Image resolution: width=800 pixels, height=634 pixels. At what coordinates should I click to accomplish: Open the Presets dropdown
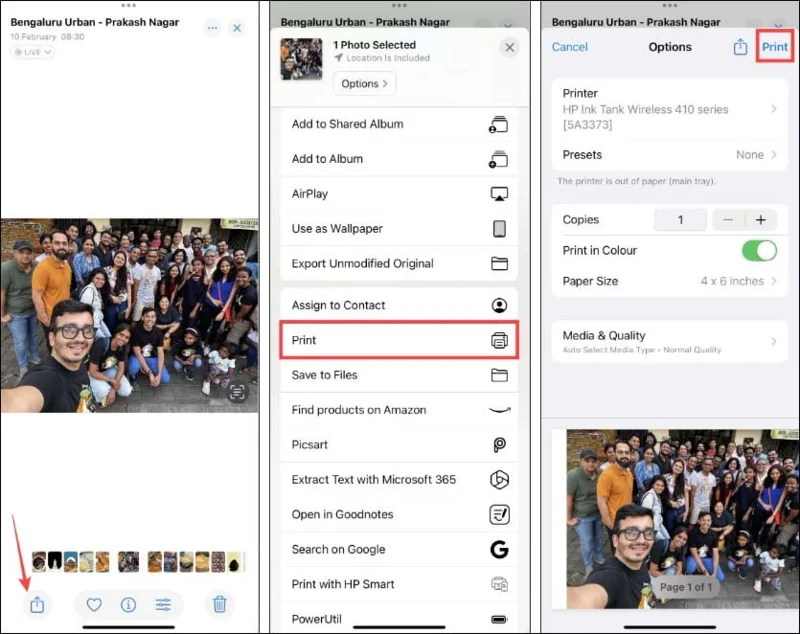pyautogui.click(x=668, y=155)
